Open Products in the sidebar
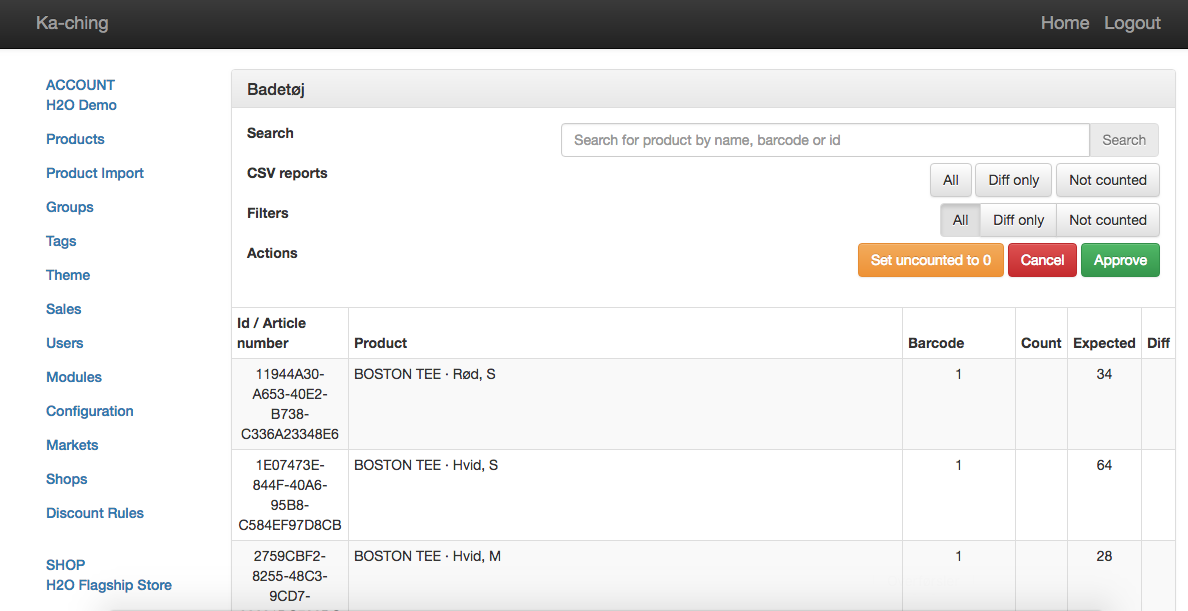Image resolution: width=1188 pixels, height=611 pixels. (75, 139)
